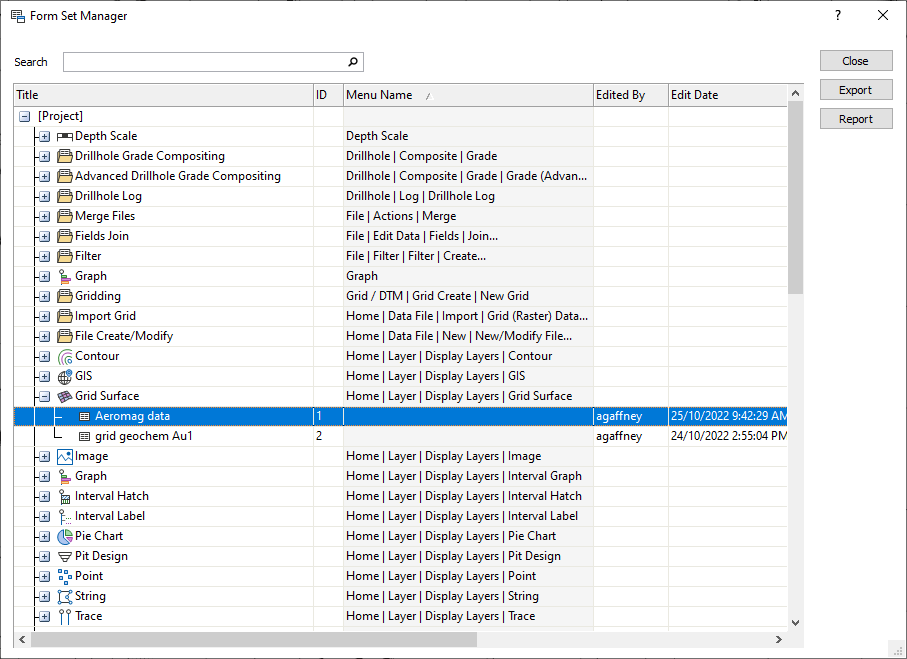The image size is (907, 659).
Task: Click the Depth Scale icon
Action: click(65, 136)
